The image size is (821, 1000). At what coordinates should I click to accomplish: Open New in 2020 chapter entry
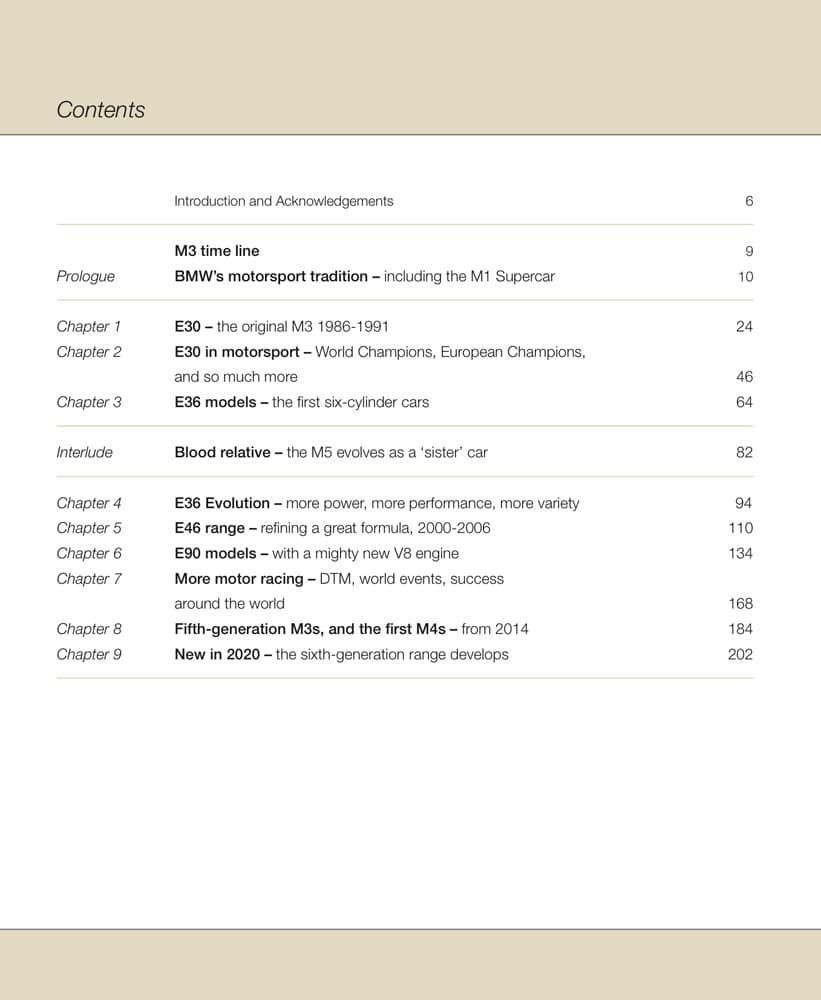(x=341, y=654)
